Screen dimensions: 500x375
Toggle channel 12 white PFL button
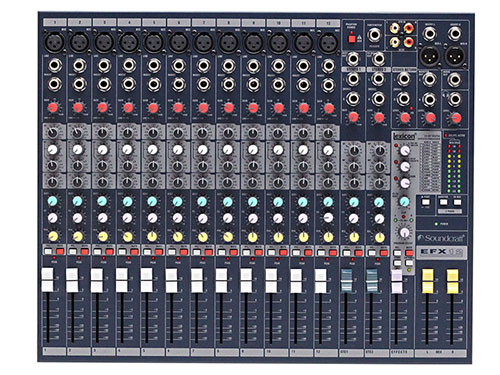321,252
